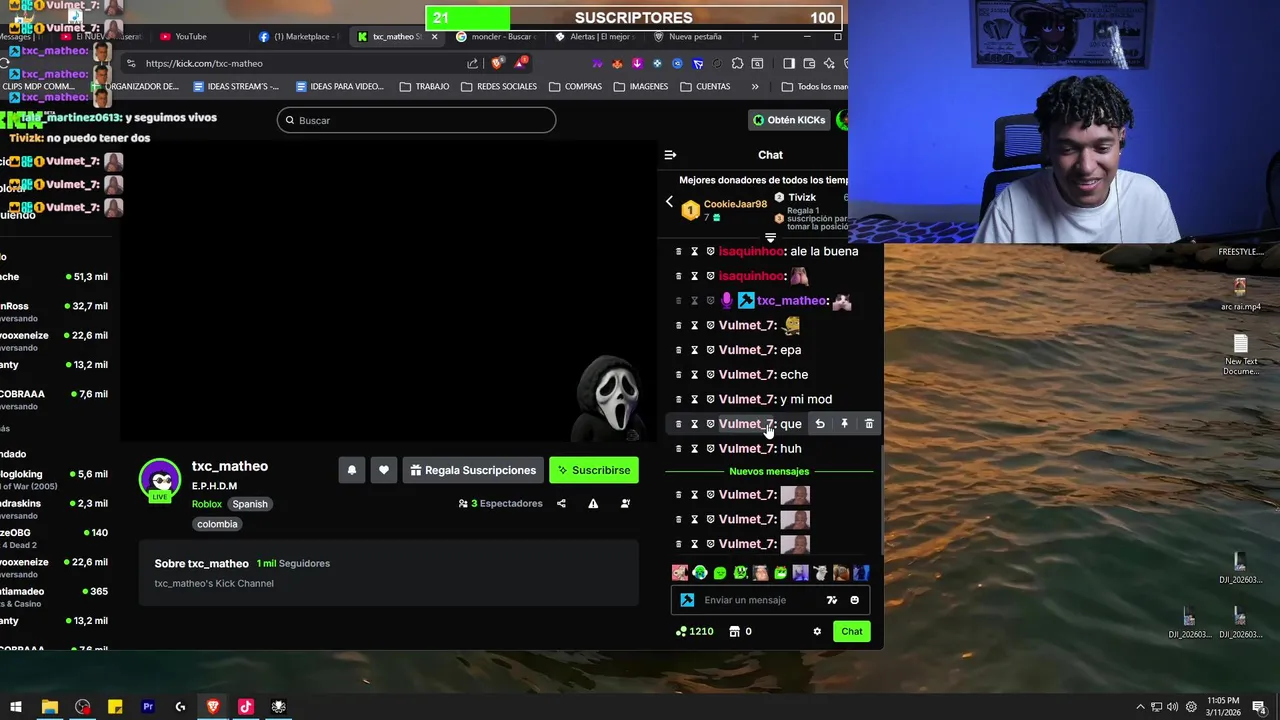Follow the channel with the heart icon
Screen dimensions: 1280x720
click(x=383, y=470)
